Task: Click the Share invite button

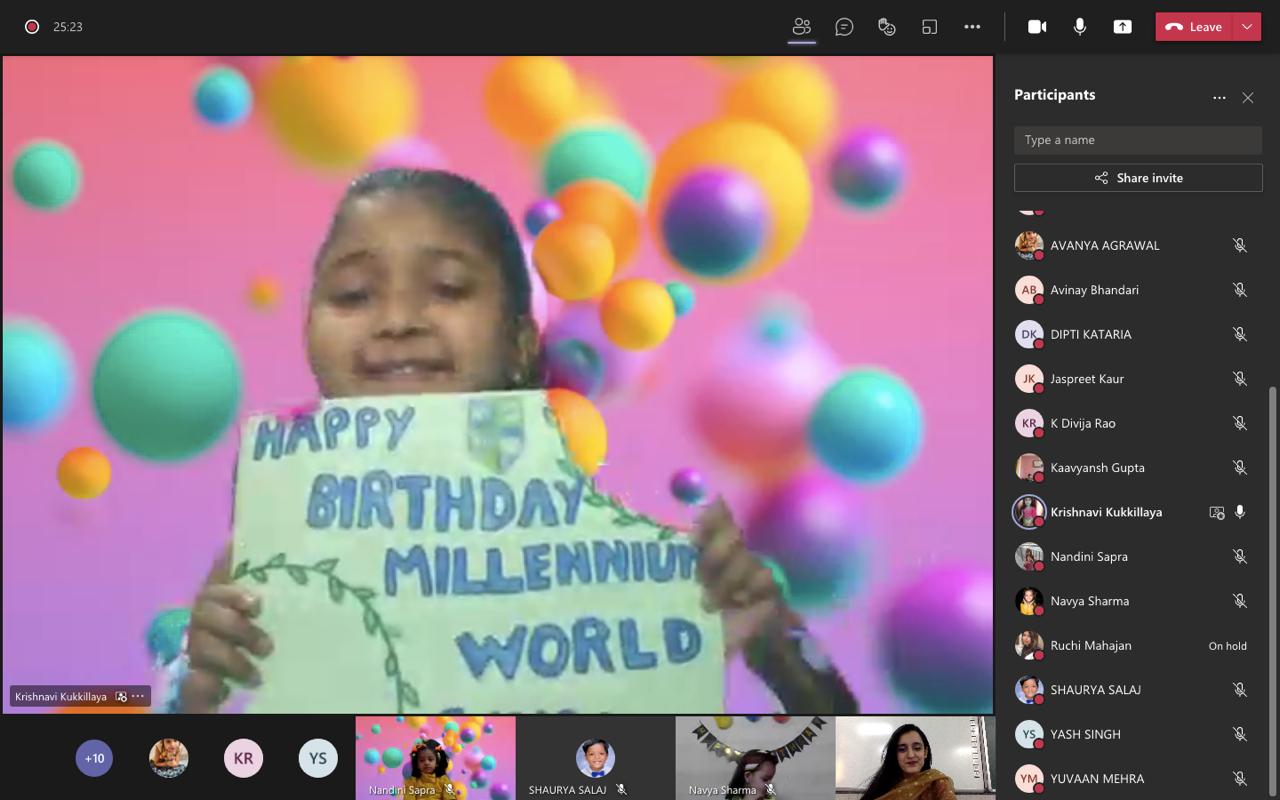Action: point(1138,178)
